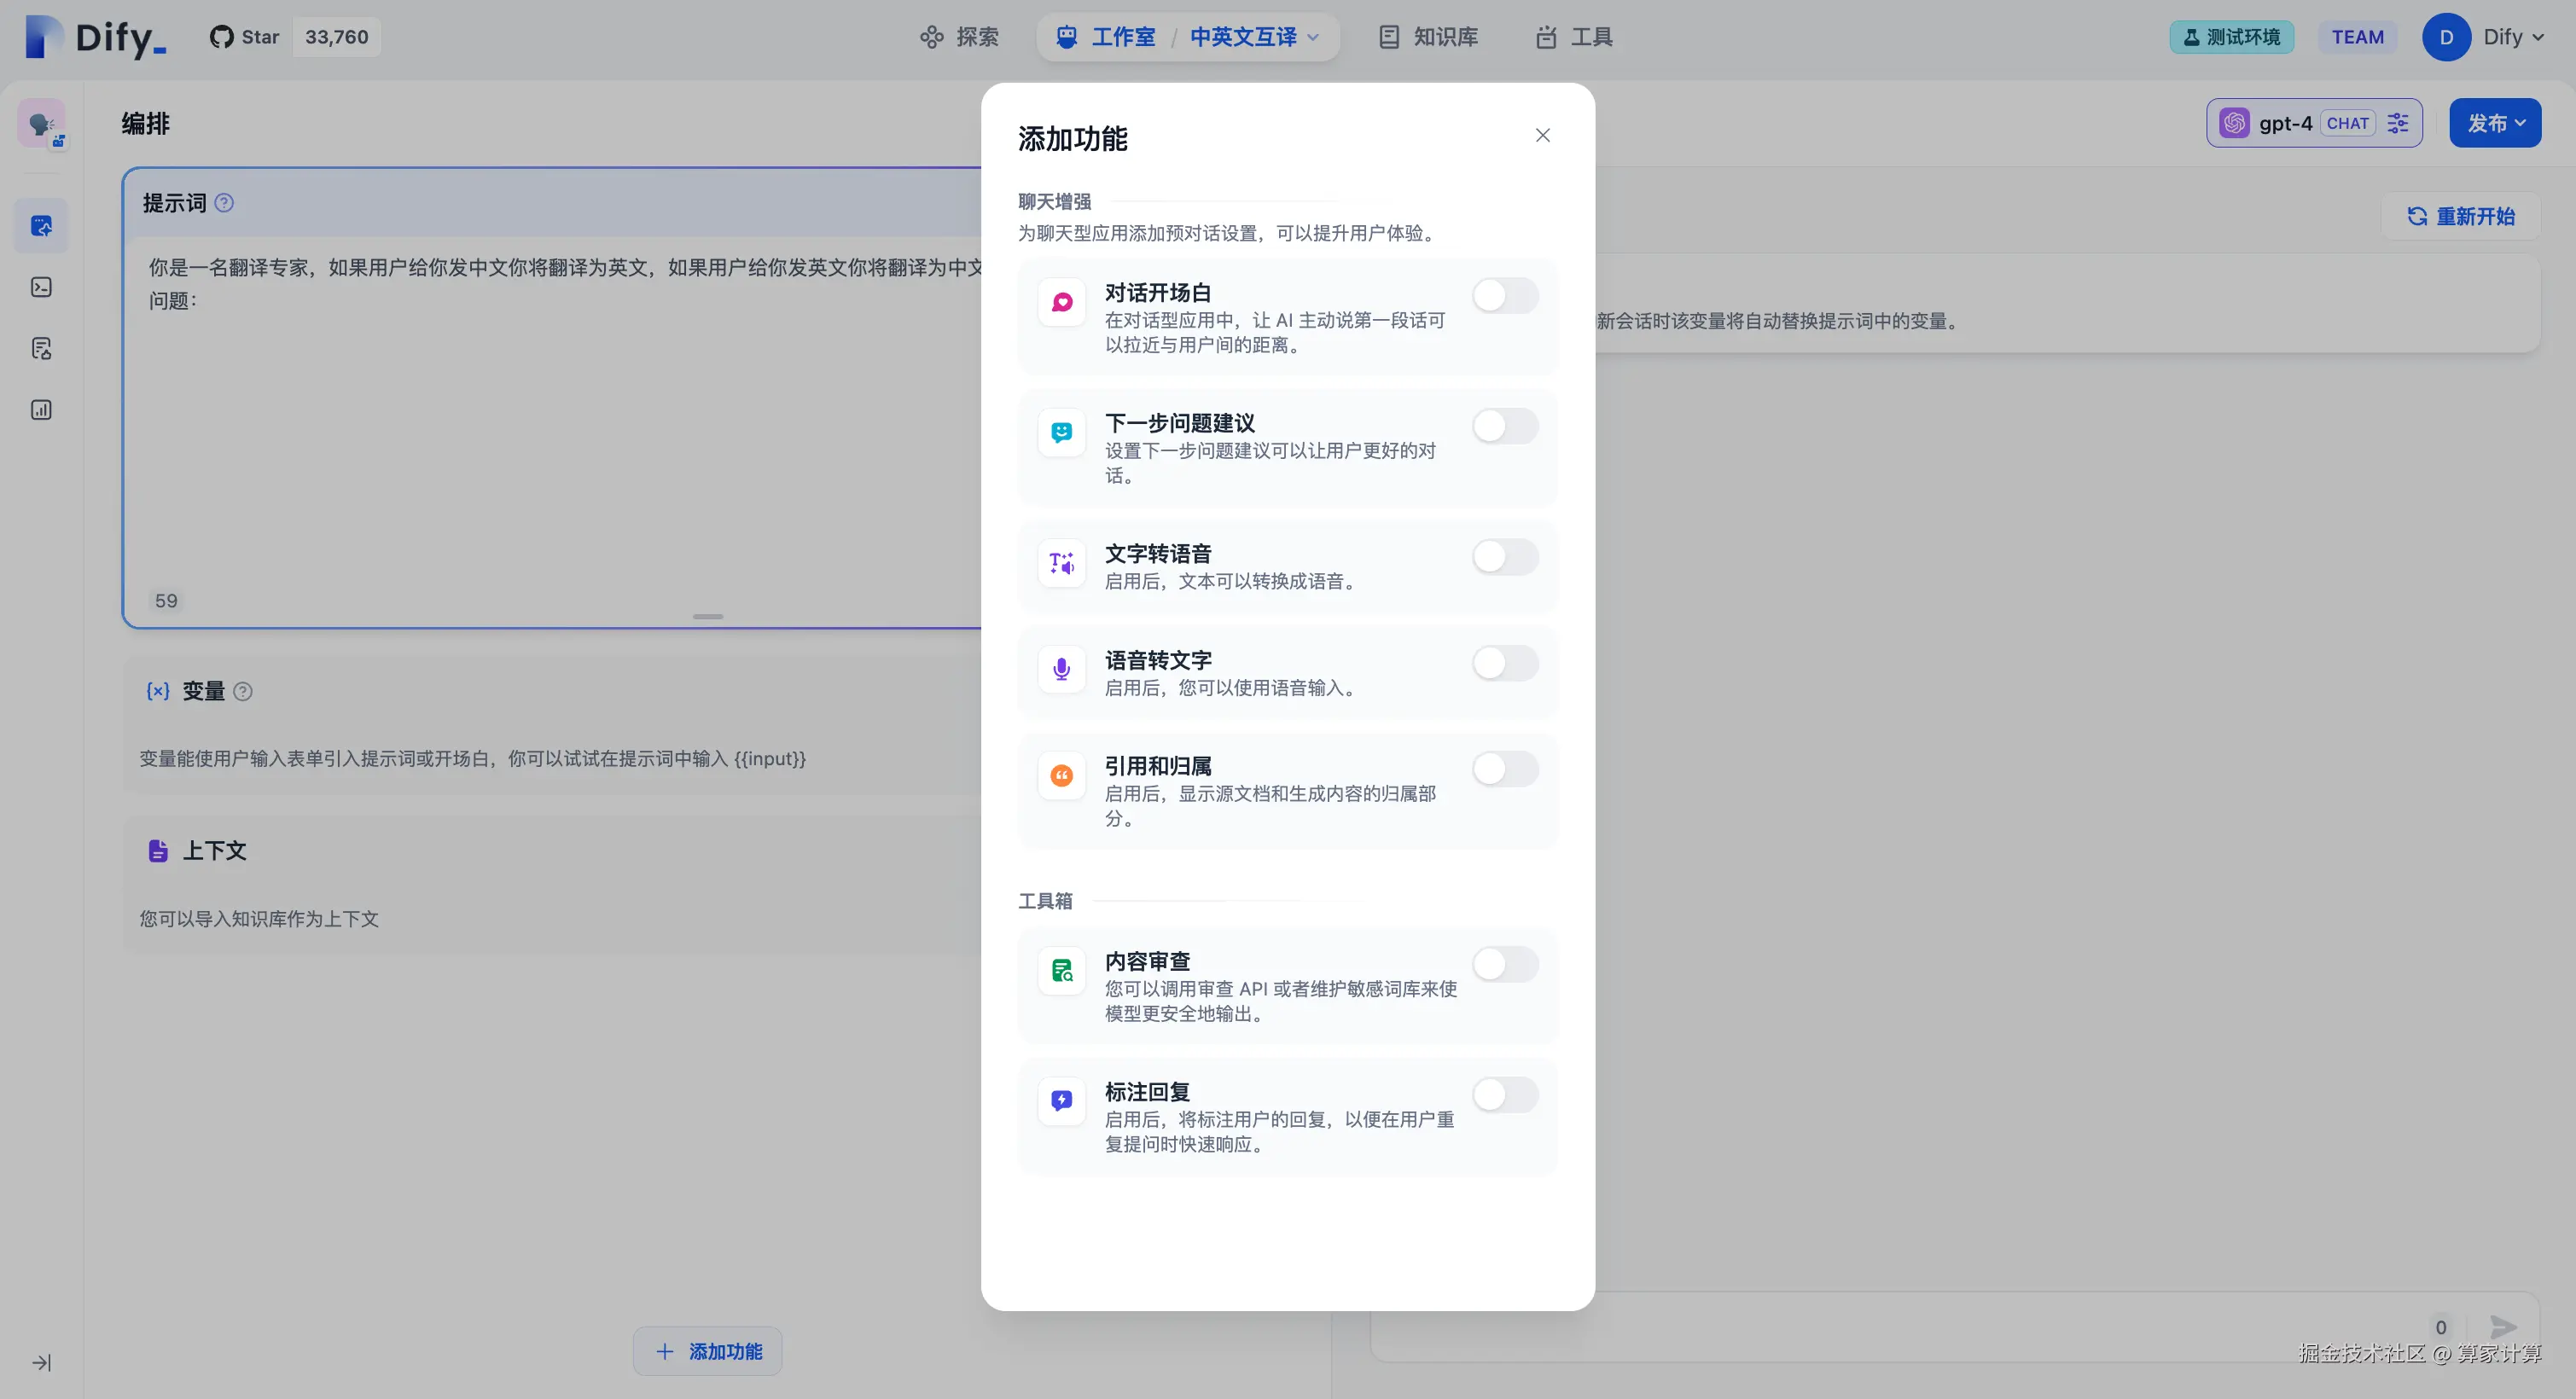Toggle 文字转语音 feature on
This screenshot has height=1399, width=2576.
coord(1504,557)
